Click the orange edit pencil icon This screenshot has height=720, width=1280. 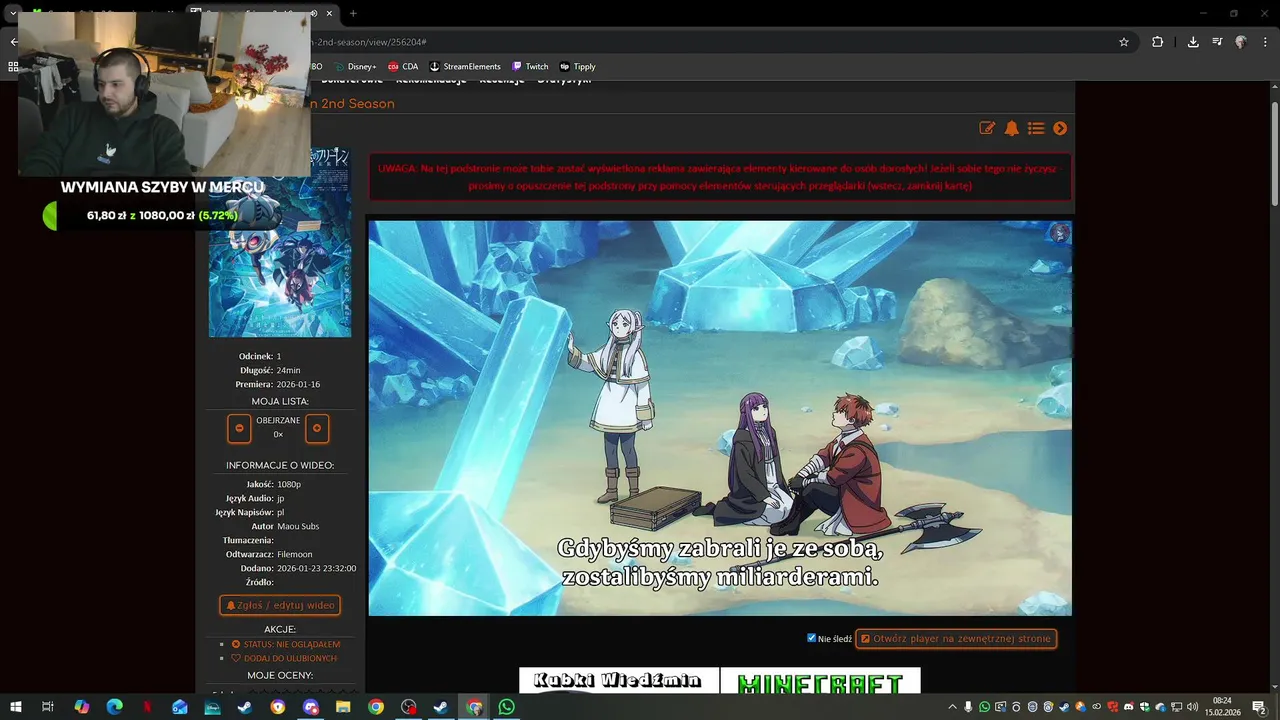987,128
